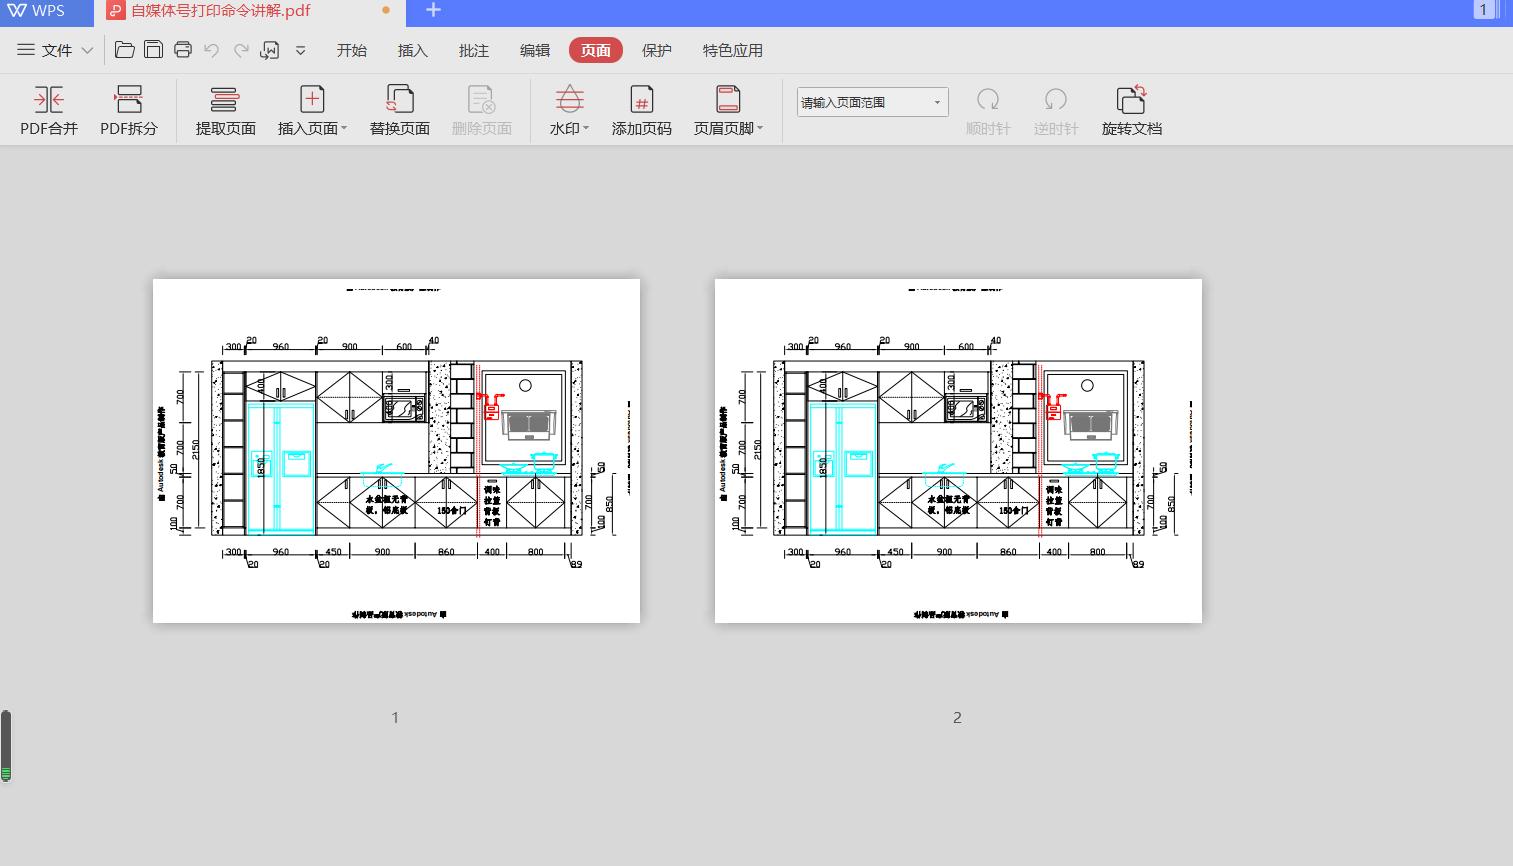Click the 旋转文档 rotate document icon
This screenshot has height=866, width=1513.
1131,100
